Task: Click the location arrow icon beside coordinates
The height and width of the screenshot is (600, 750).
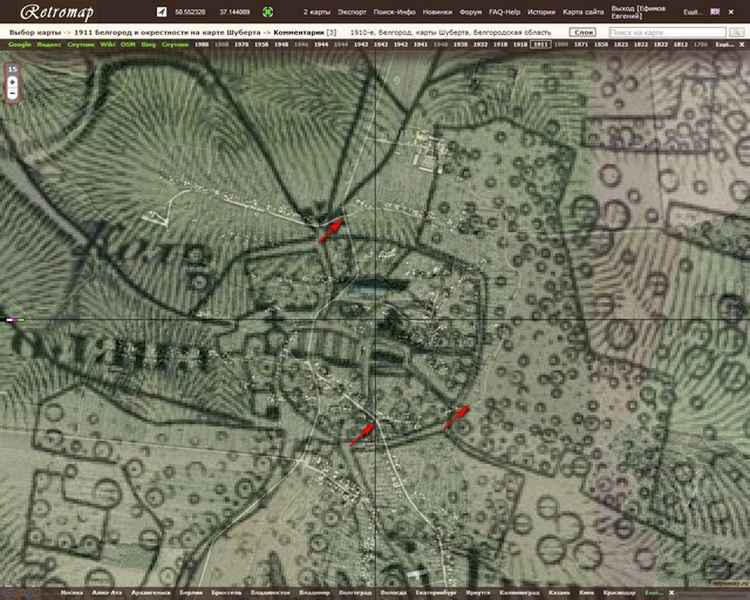Action: 162,12
